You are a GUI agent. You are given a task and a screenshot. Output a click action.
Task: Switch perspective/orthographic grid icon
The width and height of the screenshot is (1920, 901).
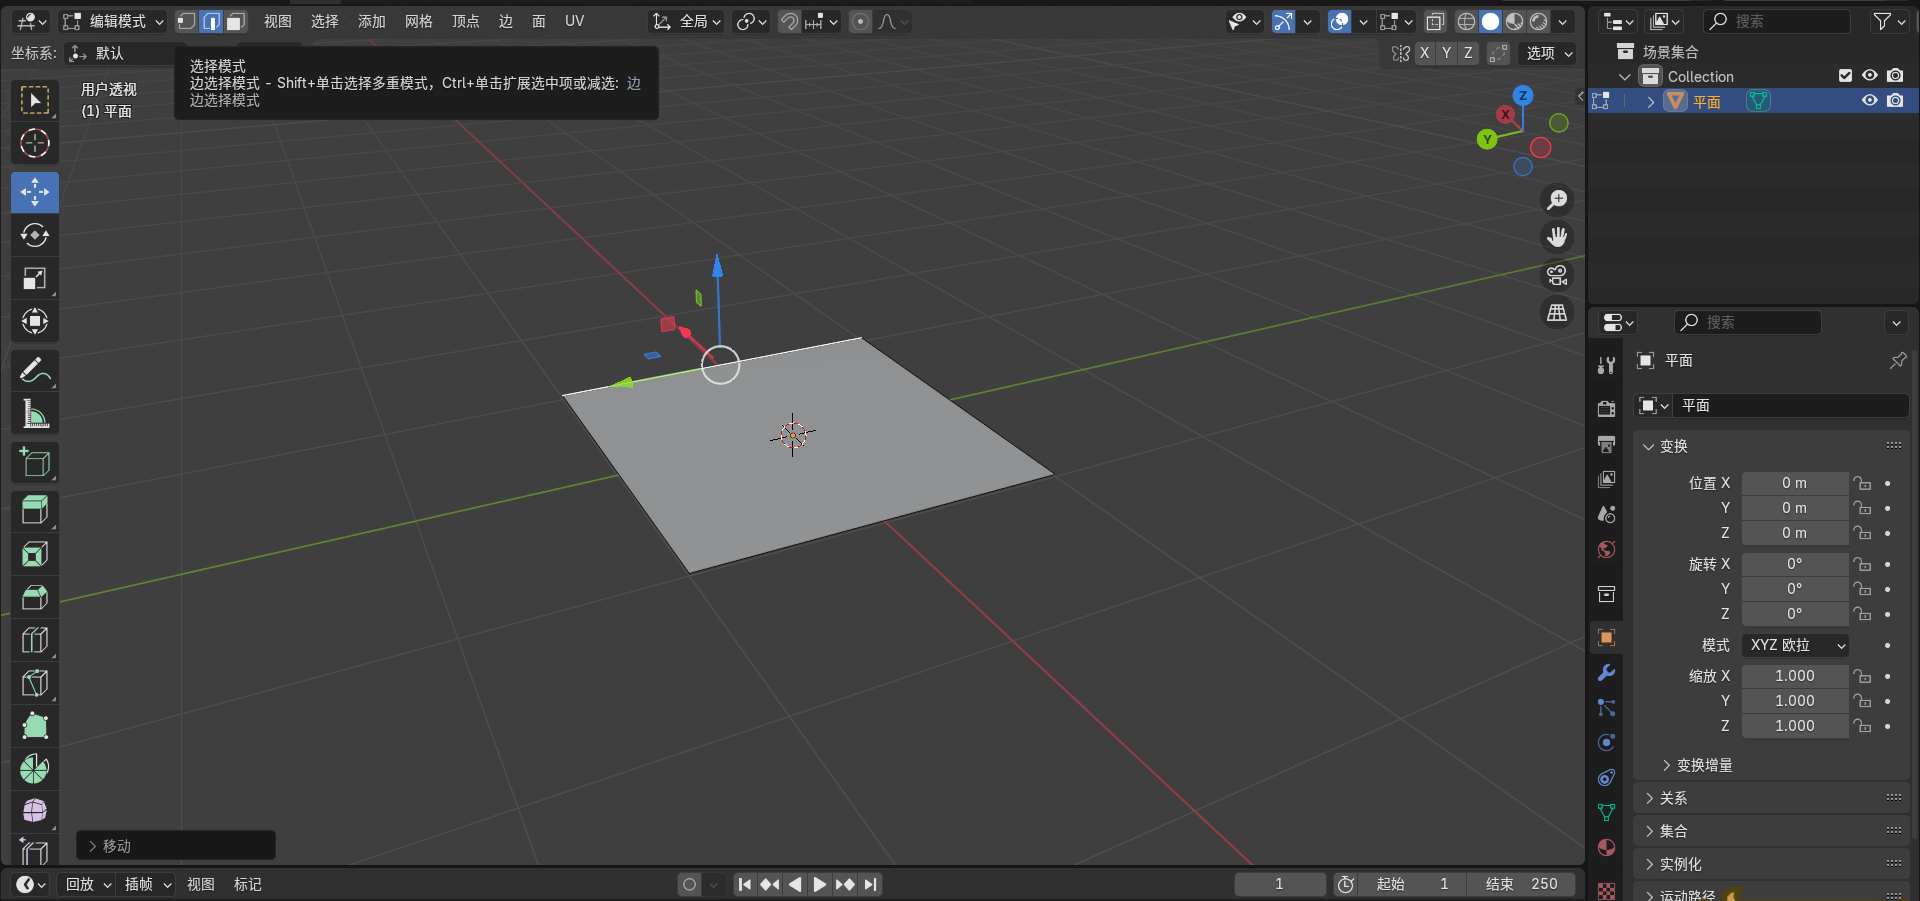[1557, 313]
